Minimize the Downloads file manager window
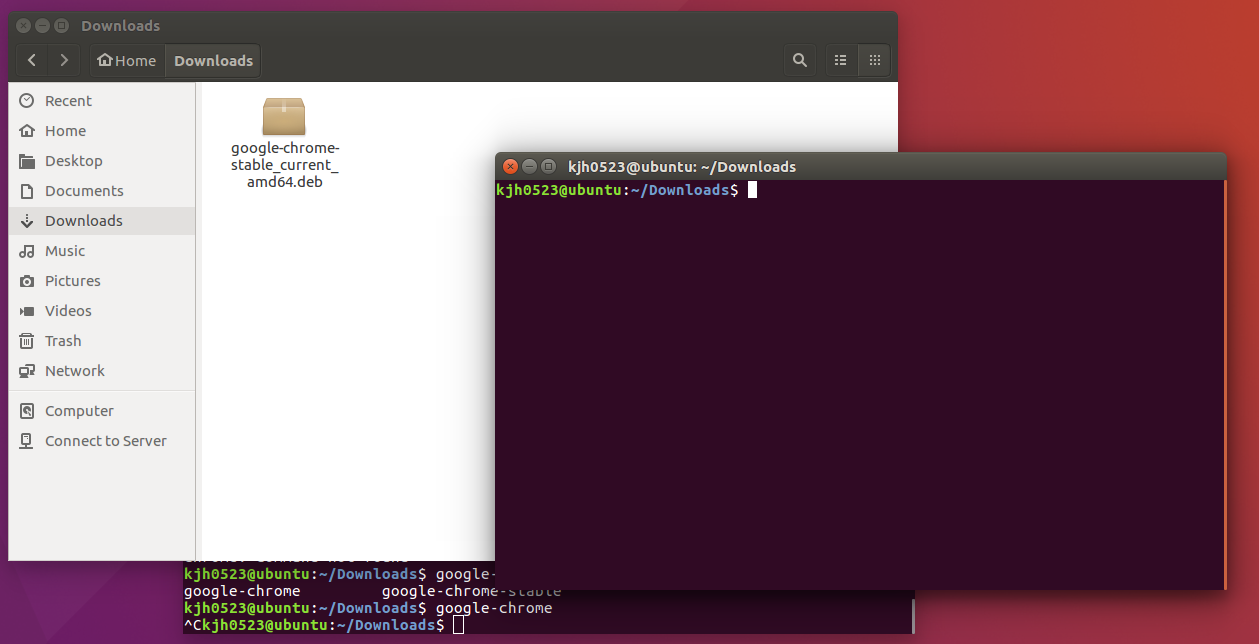 point(43,25)
